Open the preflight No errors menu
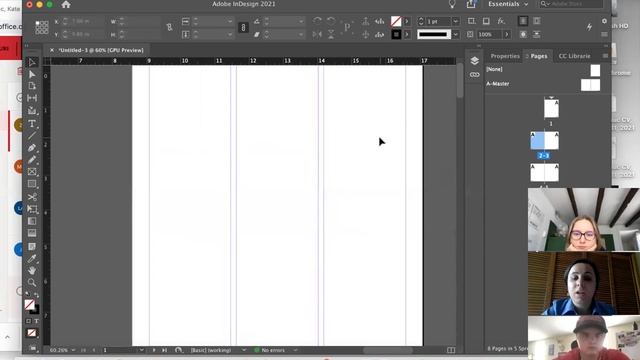This screenshot has height=360, width=640. point(295,350)
